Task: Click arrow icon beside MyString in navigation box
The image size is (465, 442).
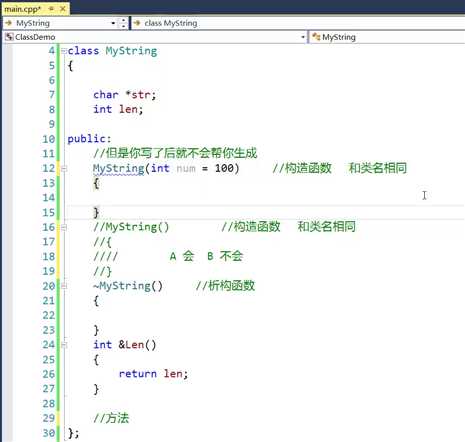Action: [8, 23]
